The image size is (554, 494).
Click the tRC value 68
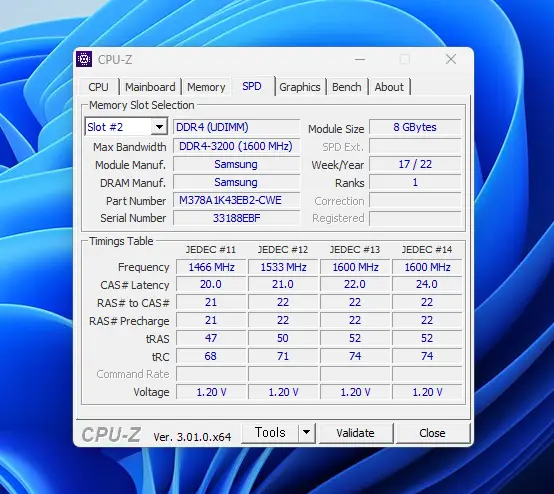pyautogui.click(x=211, y=356)
